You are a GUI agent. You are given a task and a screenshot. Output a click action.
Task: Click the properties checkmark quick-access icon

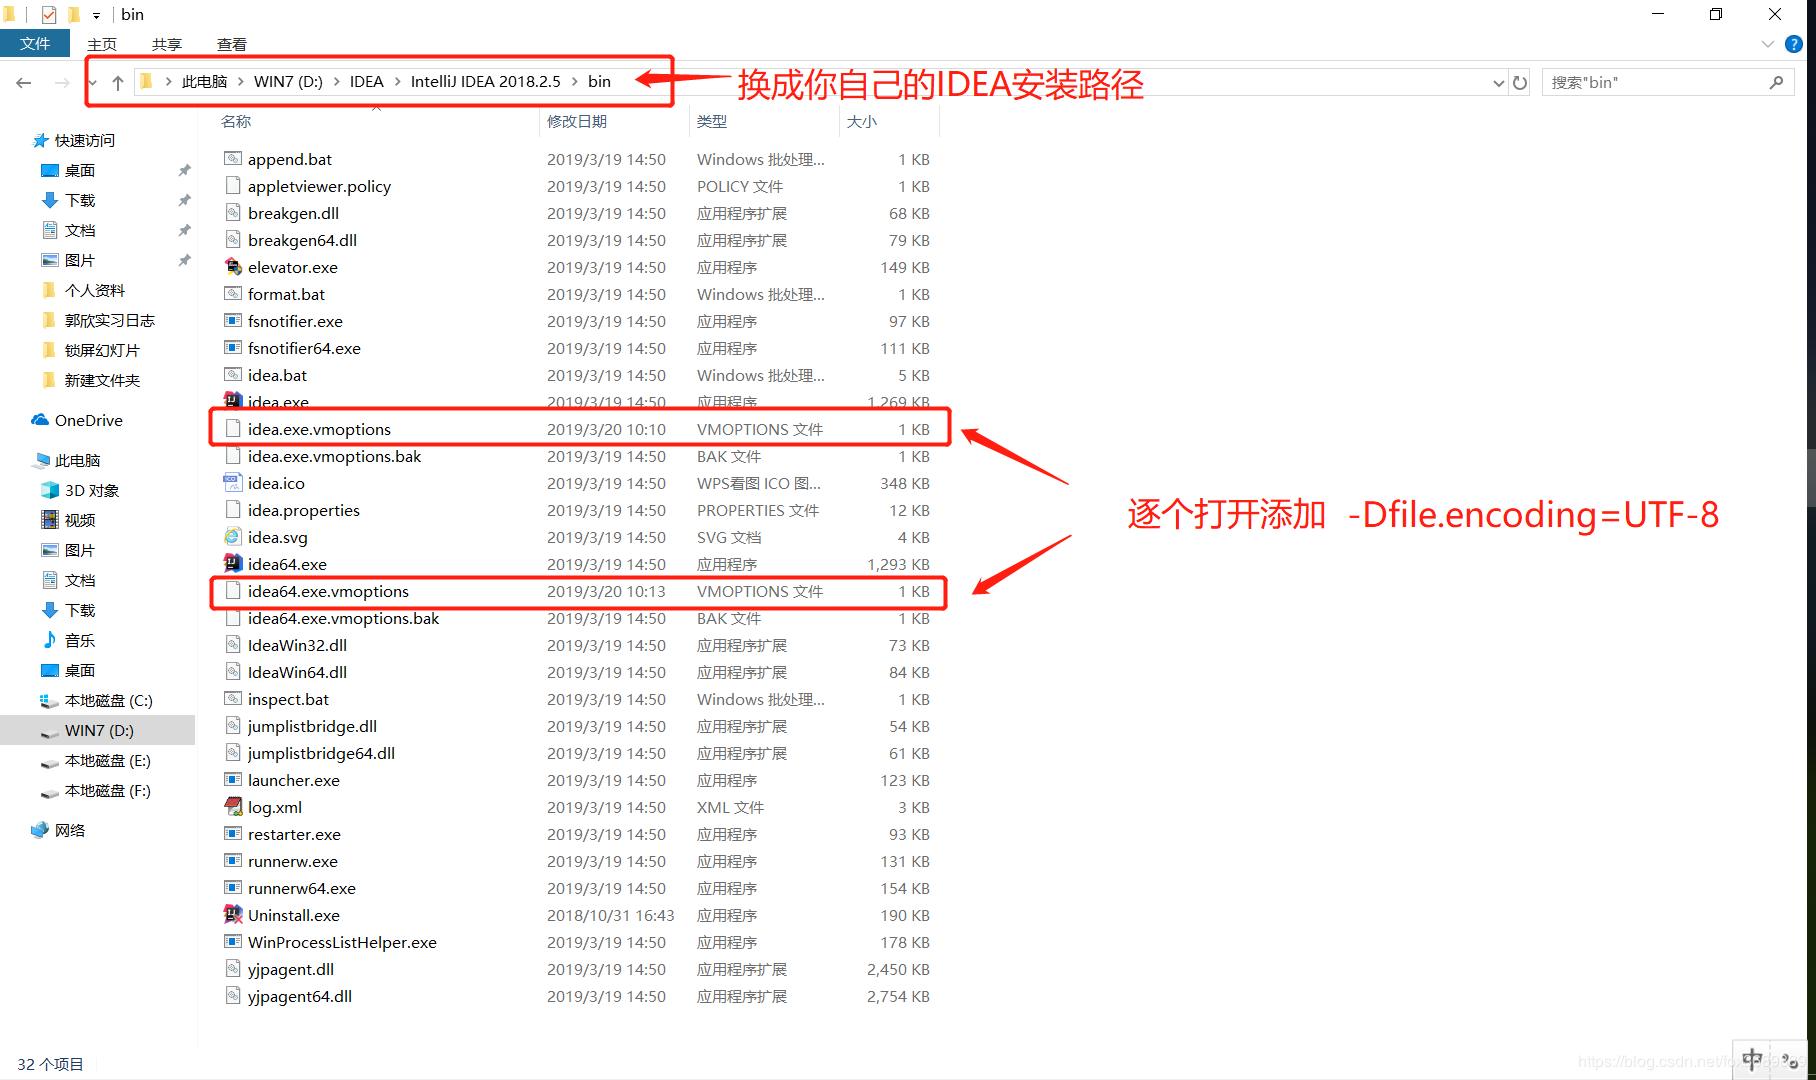(x=48, y=15)
